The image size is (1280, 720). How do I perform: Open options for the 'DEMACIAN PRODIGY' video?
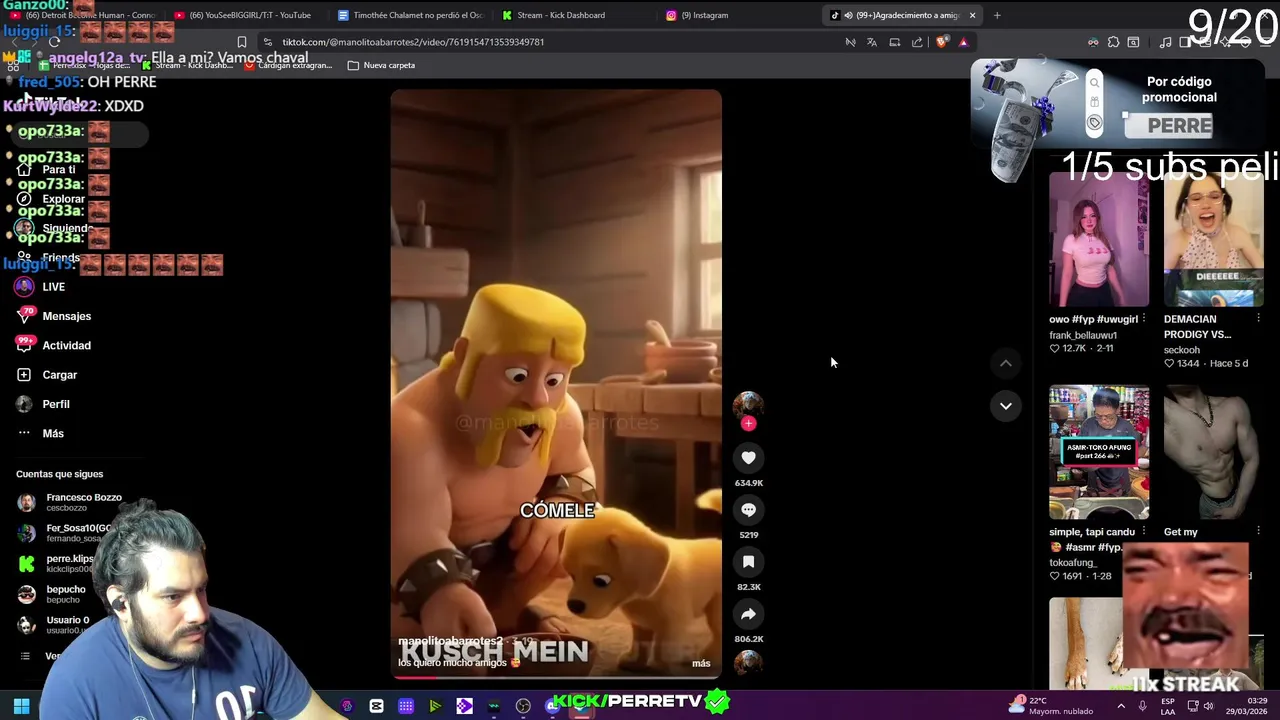click(x=1258, y=319)
